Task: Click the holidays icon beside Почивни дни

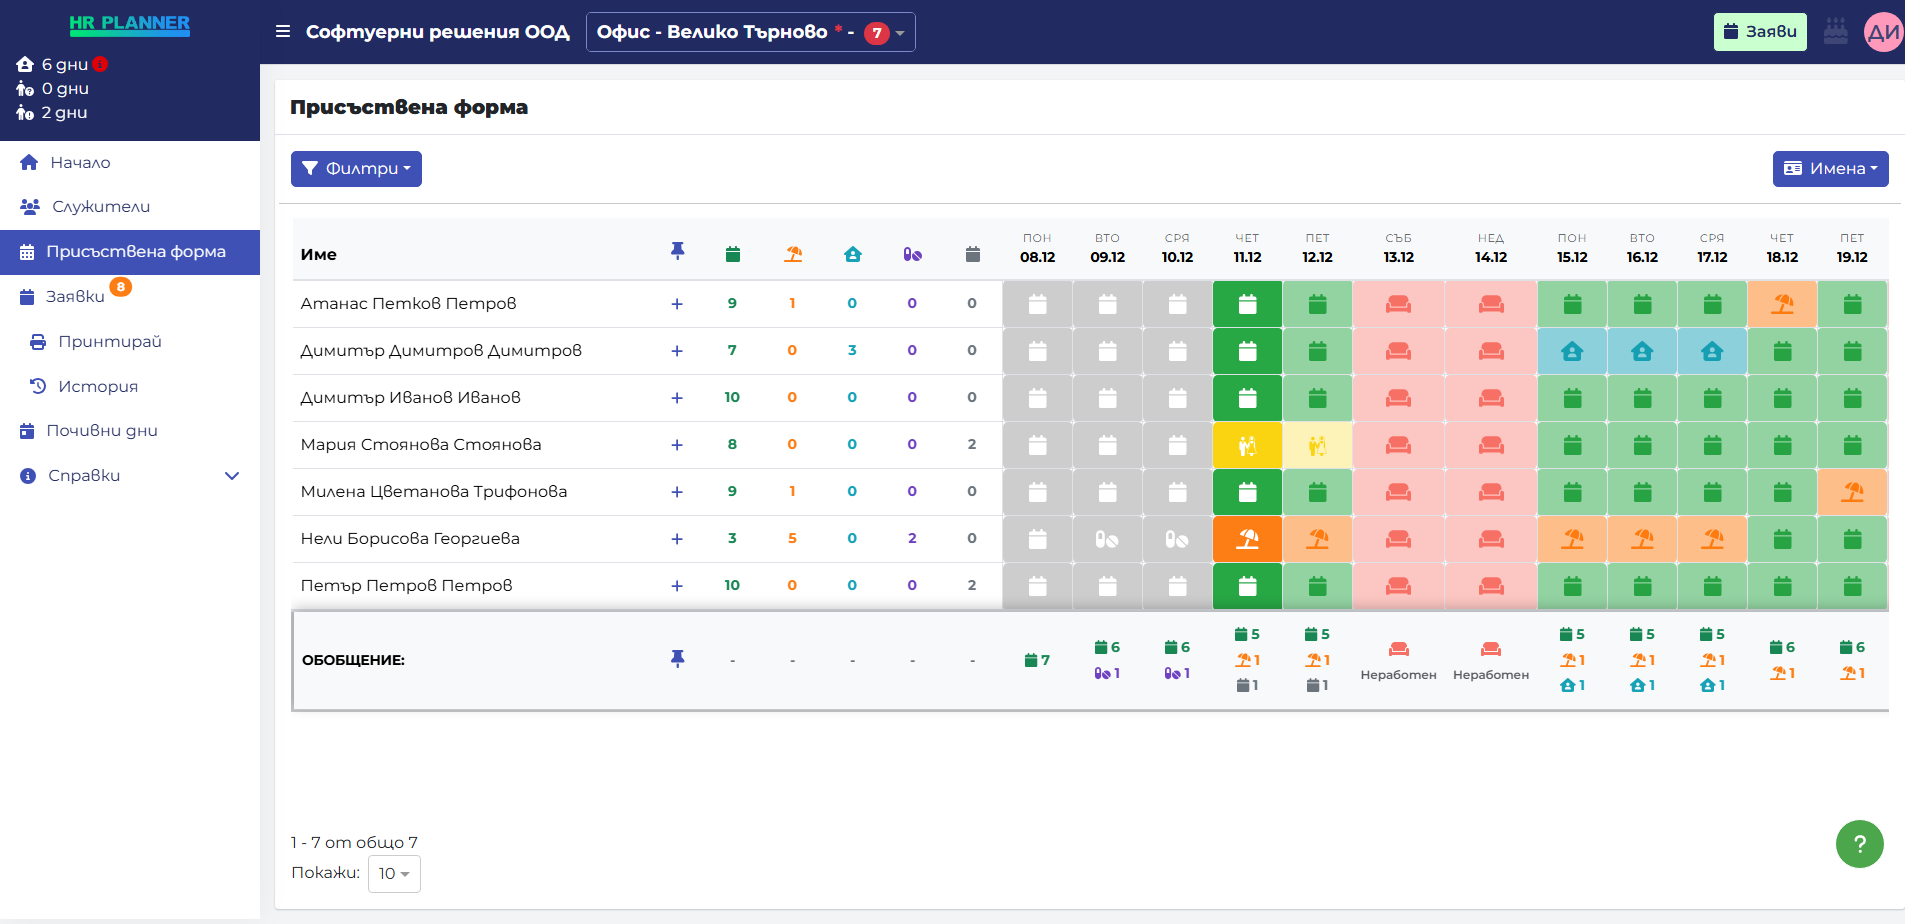Action: pyautogui.click(x=27, y=430)
